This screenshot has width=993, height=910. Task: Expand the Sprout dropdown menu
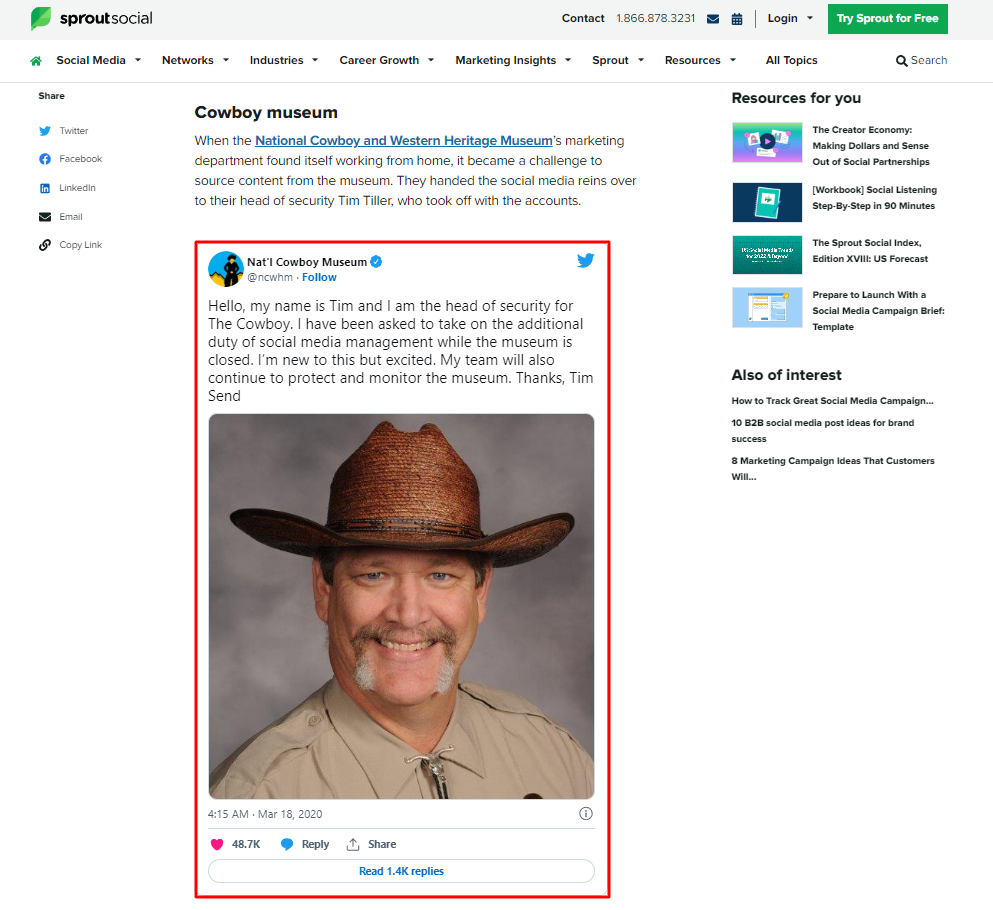point(617,60)
